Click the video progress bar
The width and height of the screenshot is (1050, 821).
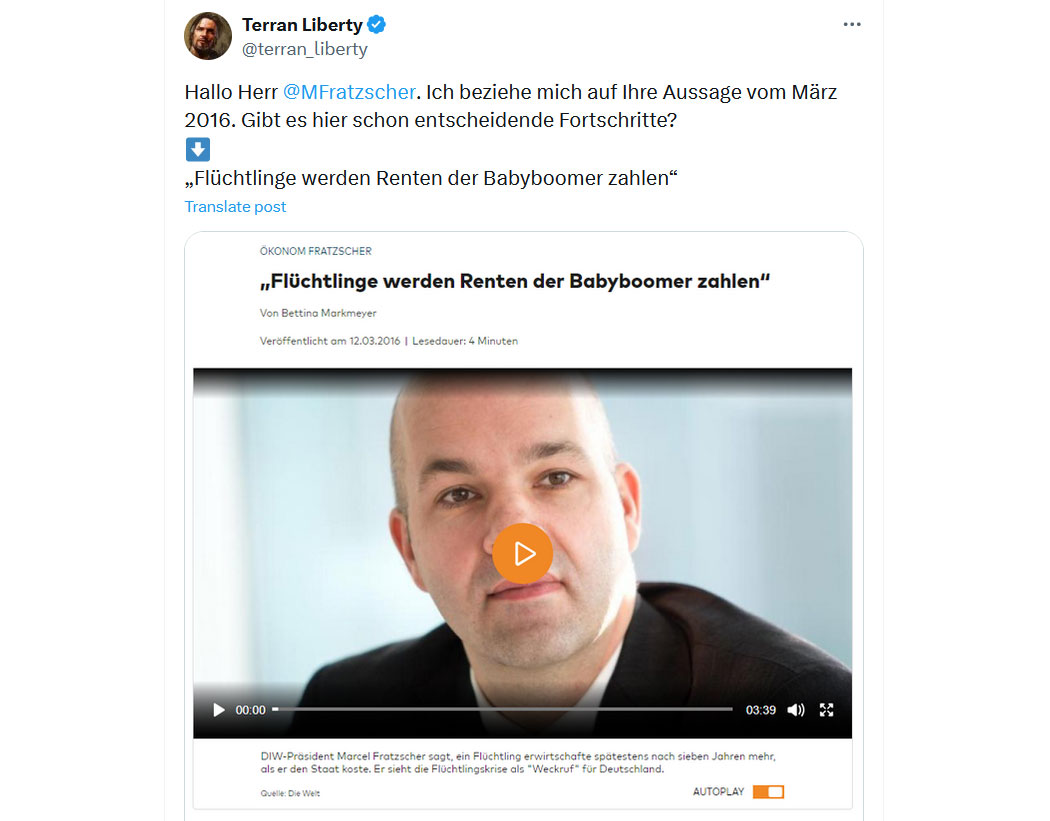coord(502,709)
